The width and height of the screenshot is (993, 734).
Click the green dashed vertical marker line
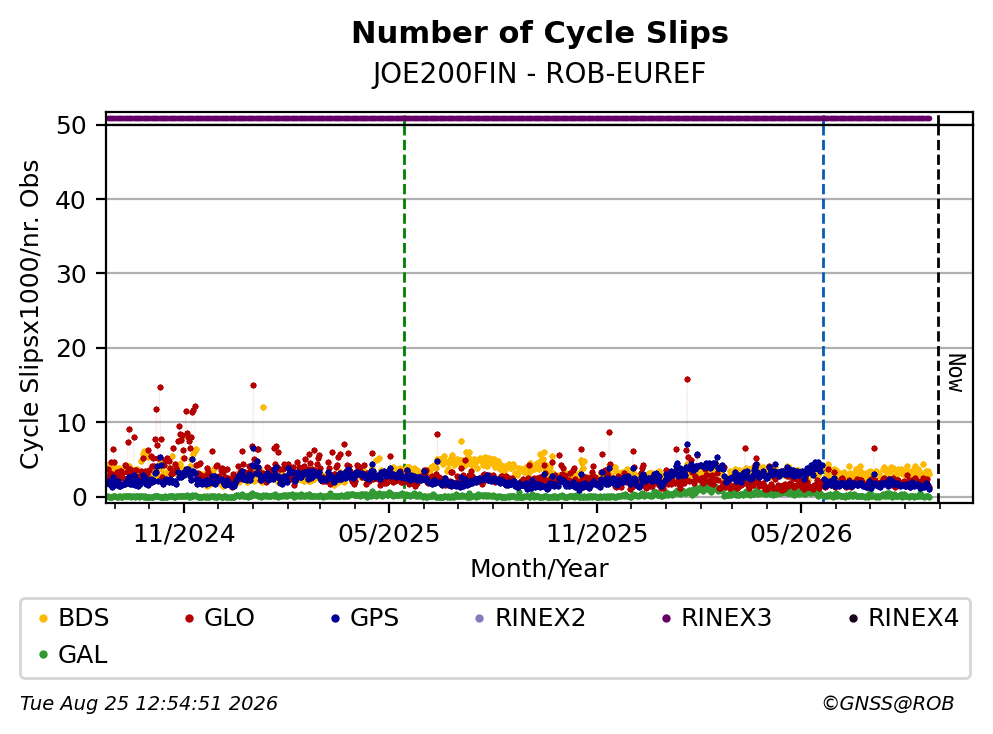404,310
